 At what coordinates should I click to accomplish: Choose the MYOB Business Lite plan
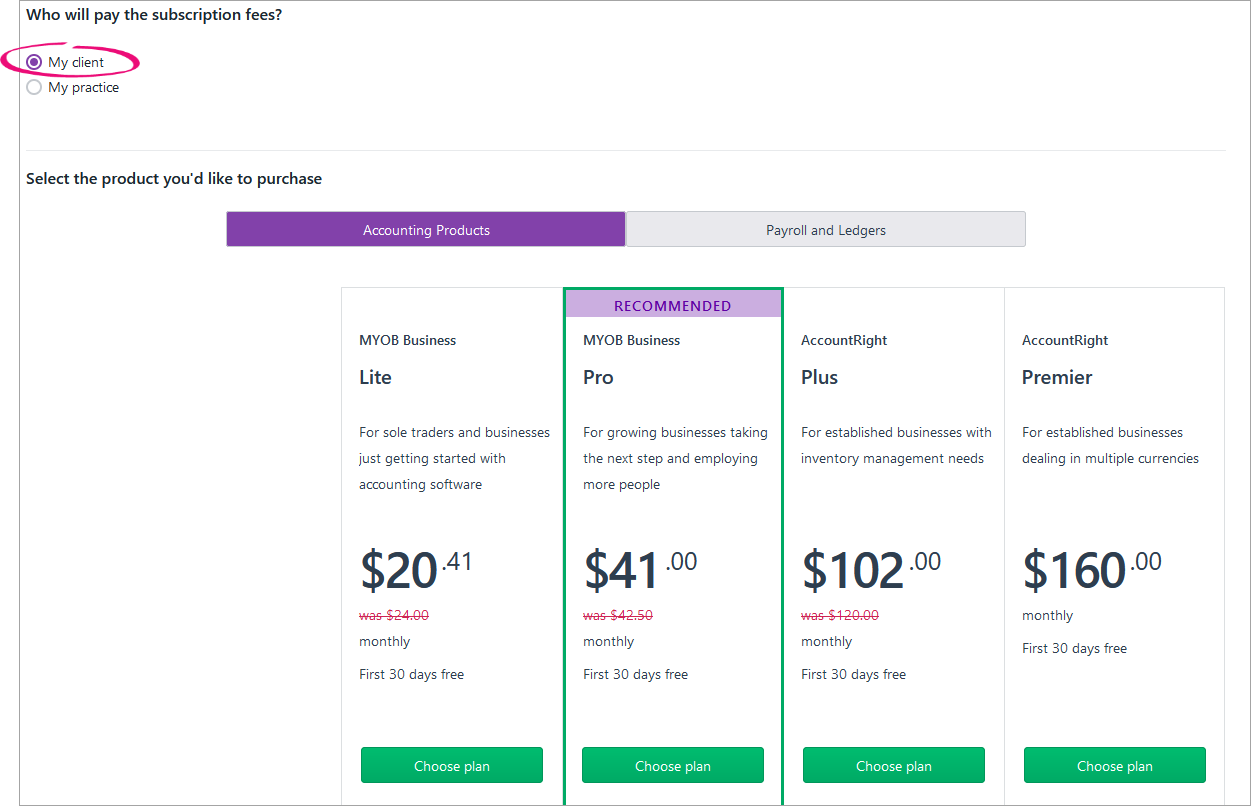pyautogui.click(x=452, y=766)
